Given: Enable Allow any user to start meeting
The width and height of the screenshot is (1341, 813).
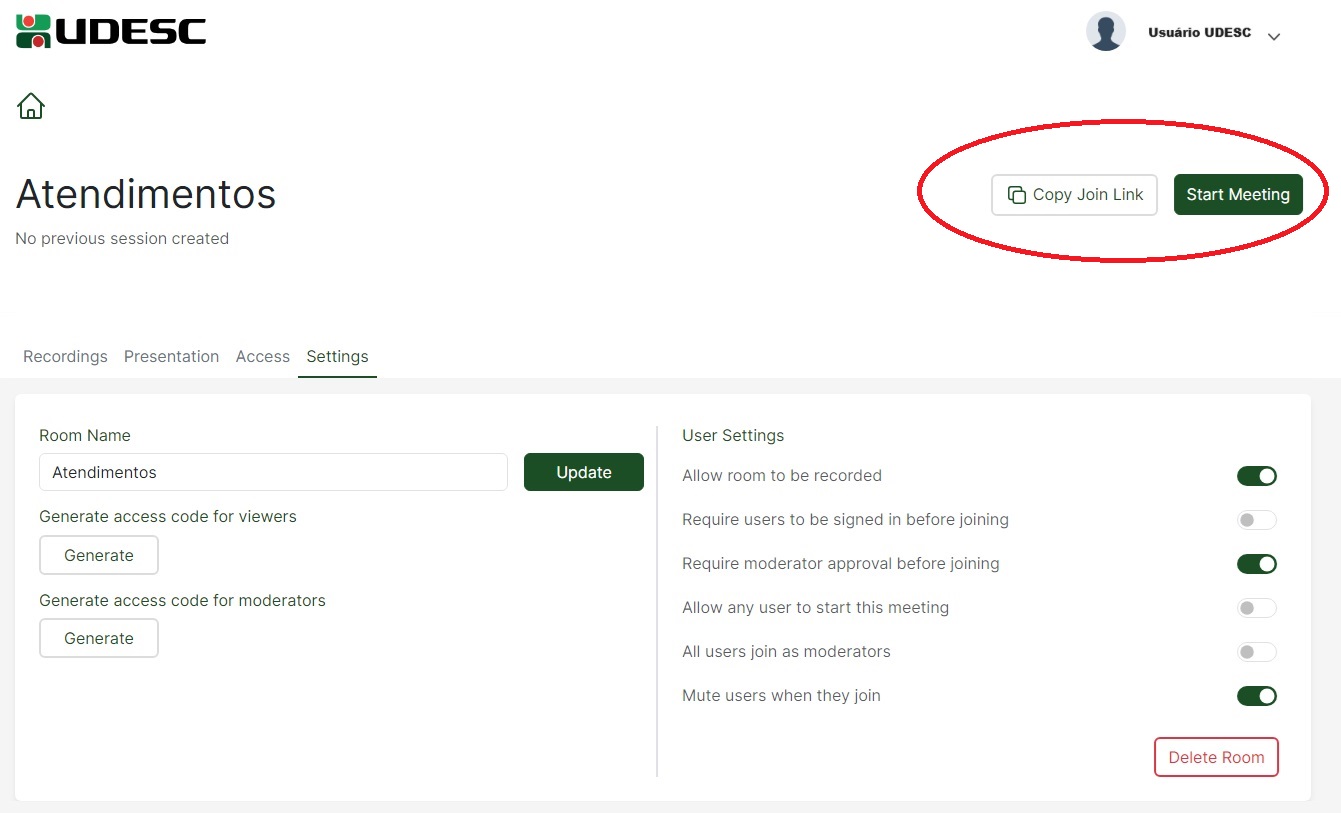Looking at the screenshot, I should click(1256, 608).
